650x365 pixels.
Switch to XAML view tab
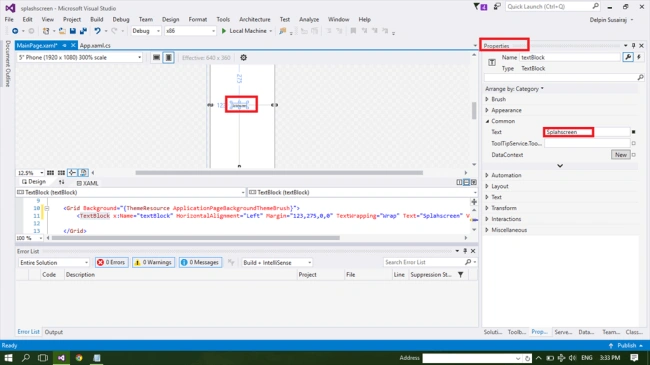pos(87,183)
